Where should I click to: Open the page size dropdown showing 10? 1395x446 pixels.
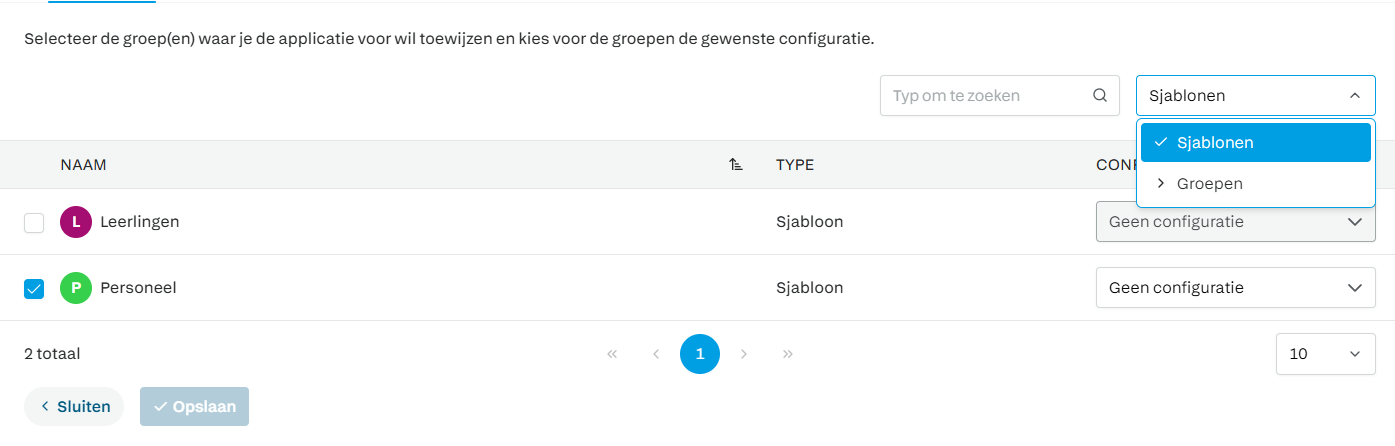[x=1325, y=354]
